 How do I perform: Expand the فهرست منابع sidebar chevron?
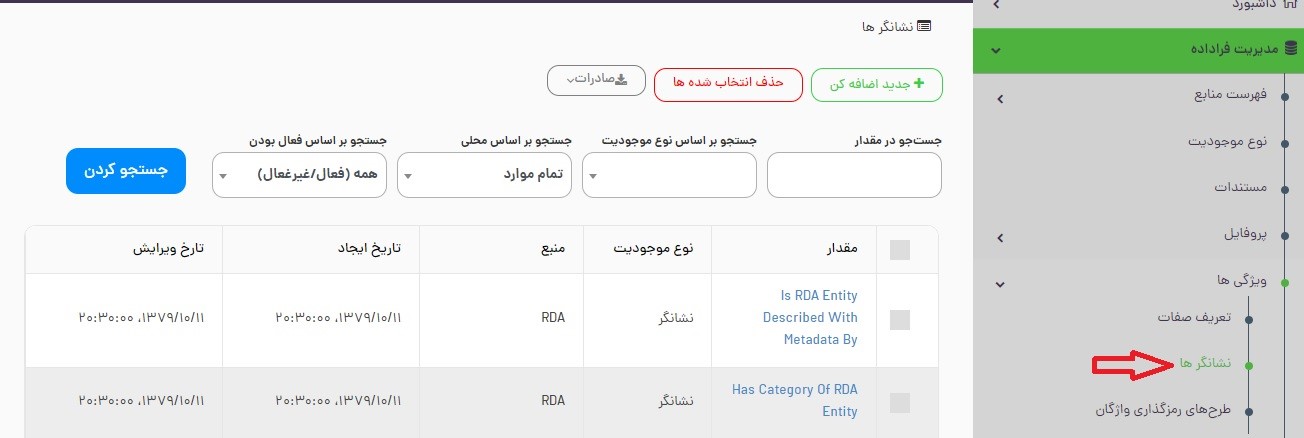(1000, 98)
